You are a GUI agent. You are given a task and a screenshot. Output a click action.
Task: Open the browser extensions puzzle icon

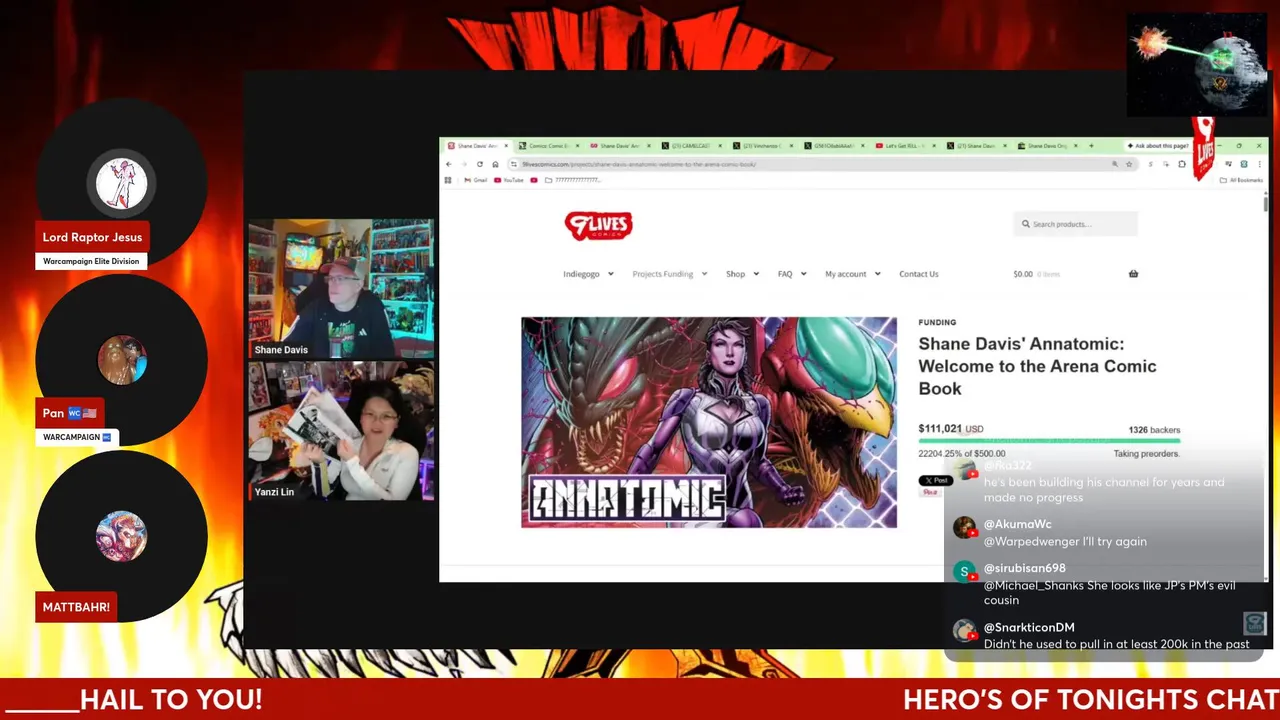pos(1182,164)
